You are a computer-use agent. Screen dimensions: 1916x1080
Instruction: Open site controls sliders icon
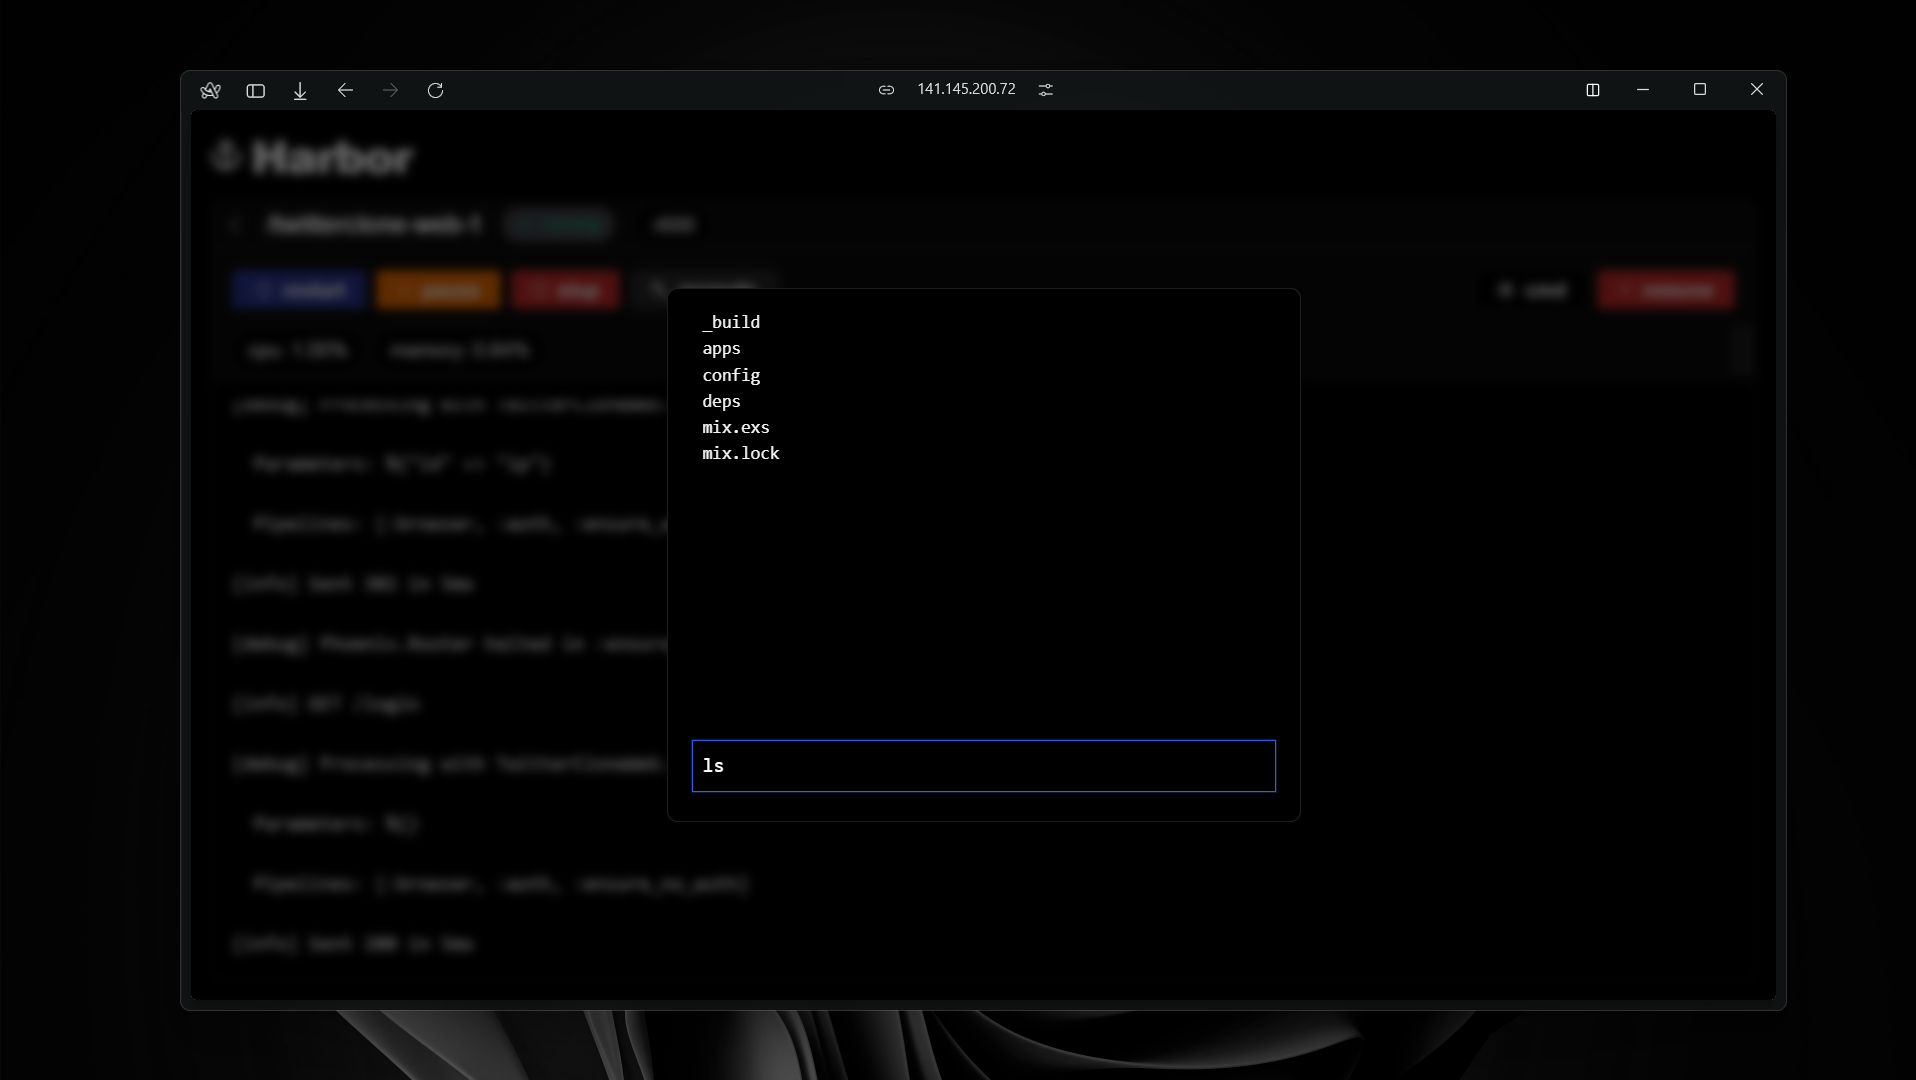(x=1045, y=90)
